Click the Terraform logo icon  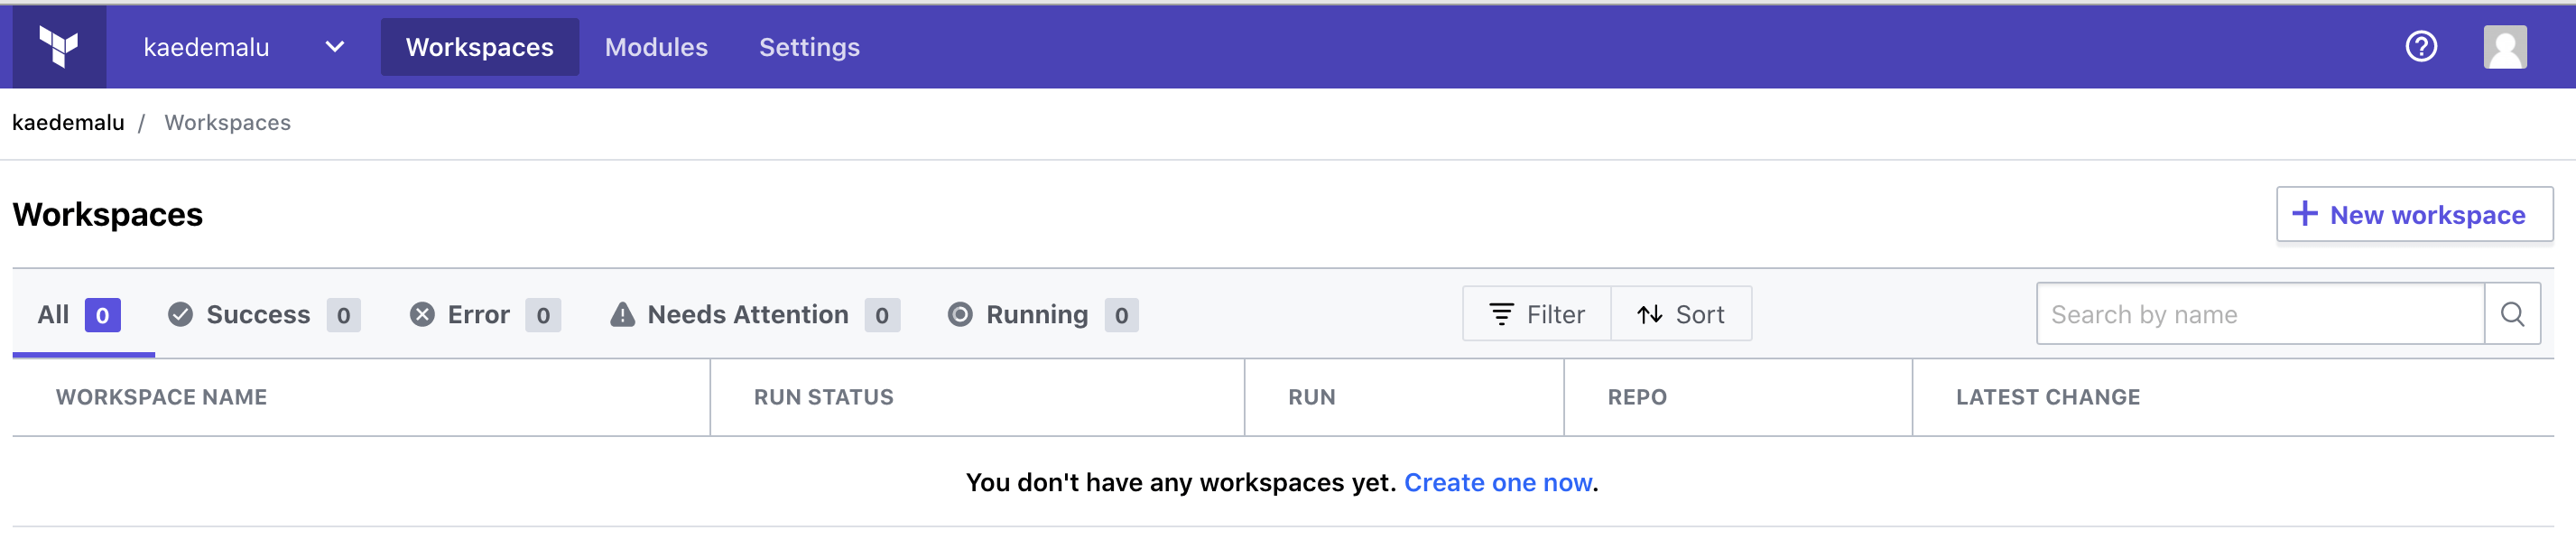pyautogui.click(x=59, y=47)
